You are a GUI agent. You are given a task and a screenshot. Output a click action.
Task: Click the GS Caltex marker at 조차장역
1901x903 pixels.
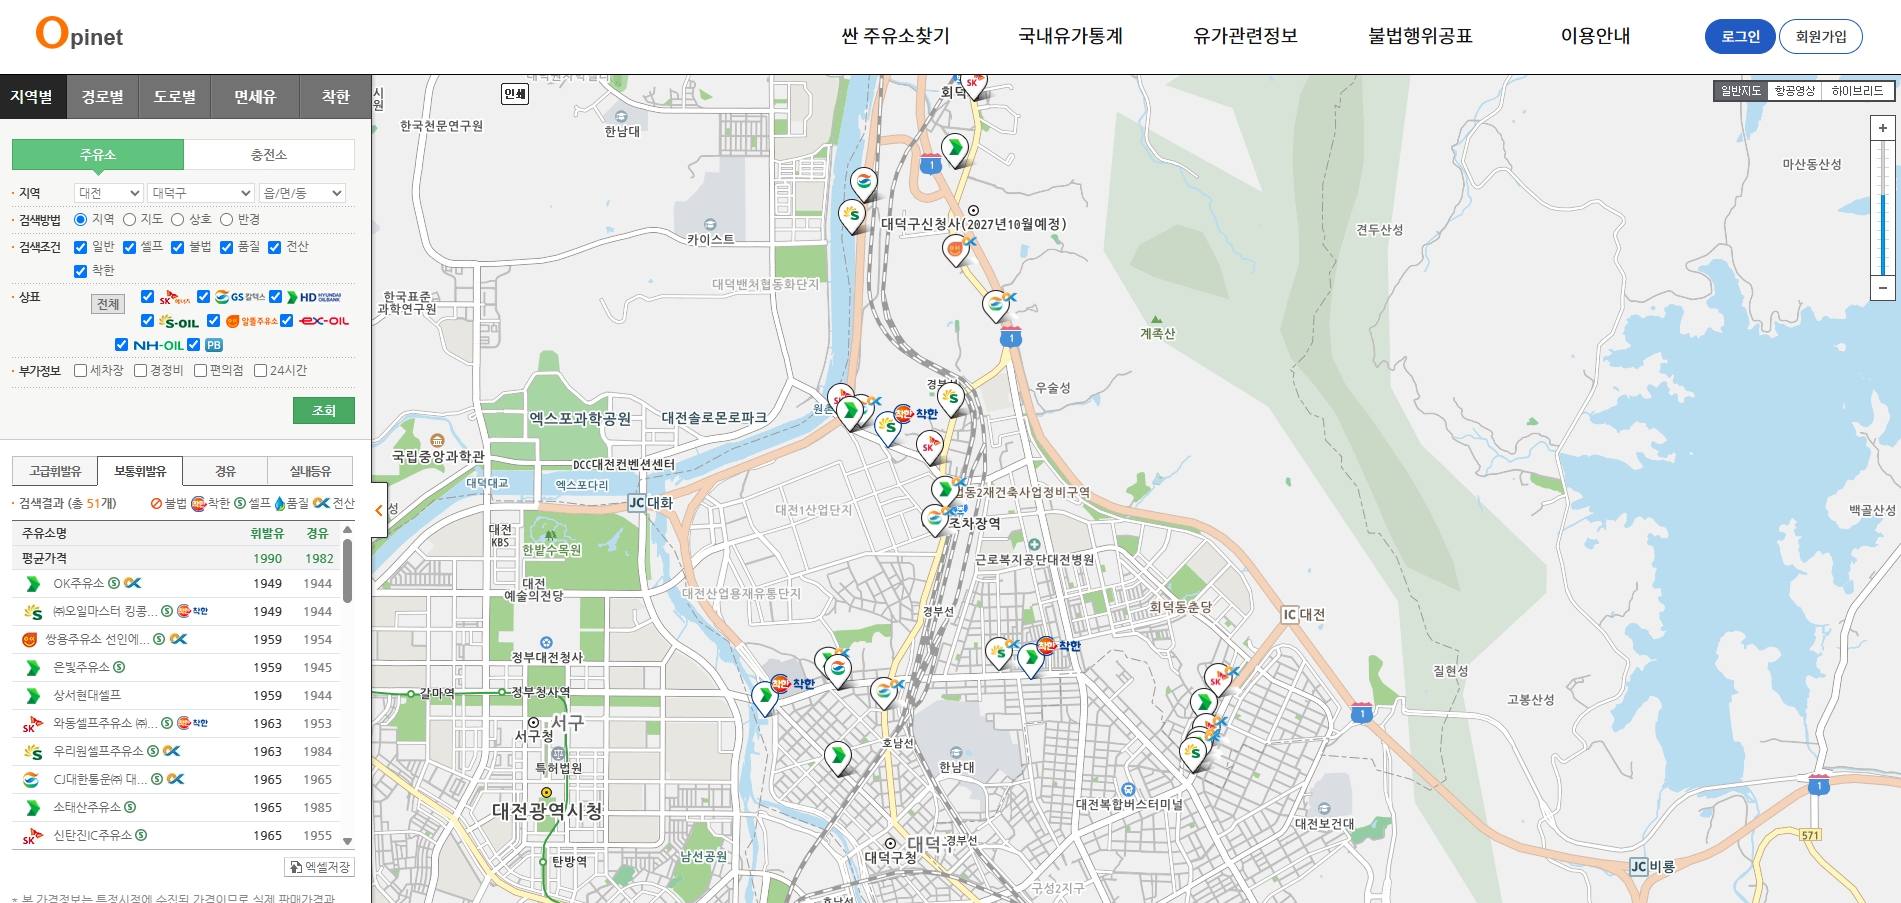coord(935,520)
